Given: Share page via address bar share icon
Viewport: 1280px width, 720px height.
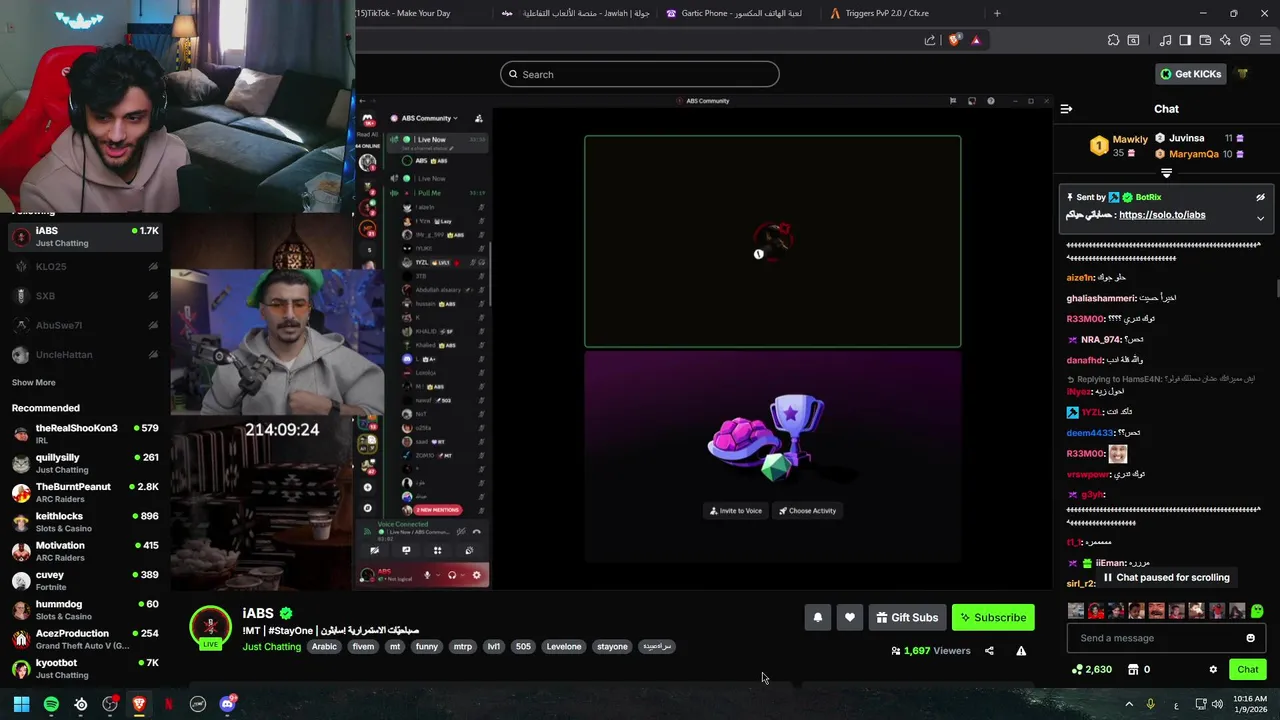Looking at the screenshot, I should [930, 40].
